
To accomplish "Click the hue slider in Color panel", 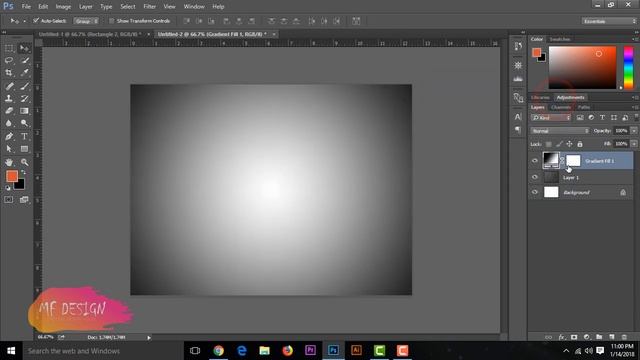I will (629, 67).
